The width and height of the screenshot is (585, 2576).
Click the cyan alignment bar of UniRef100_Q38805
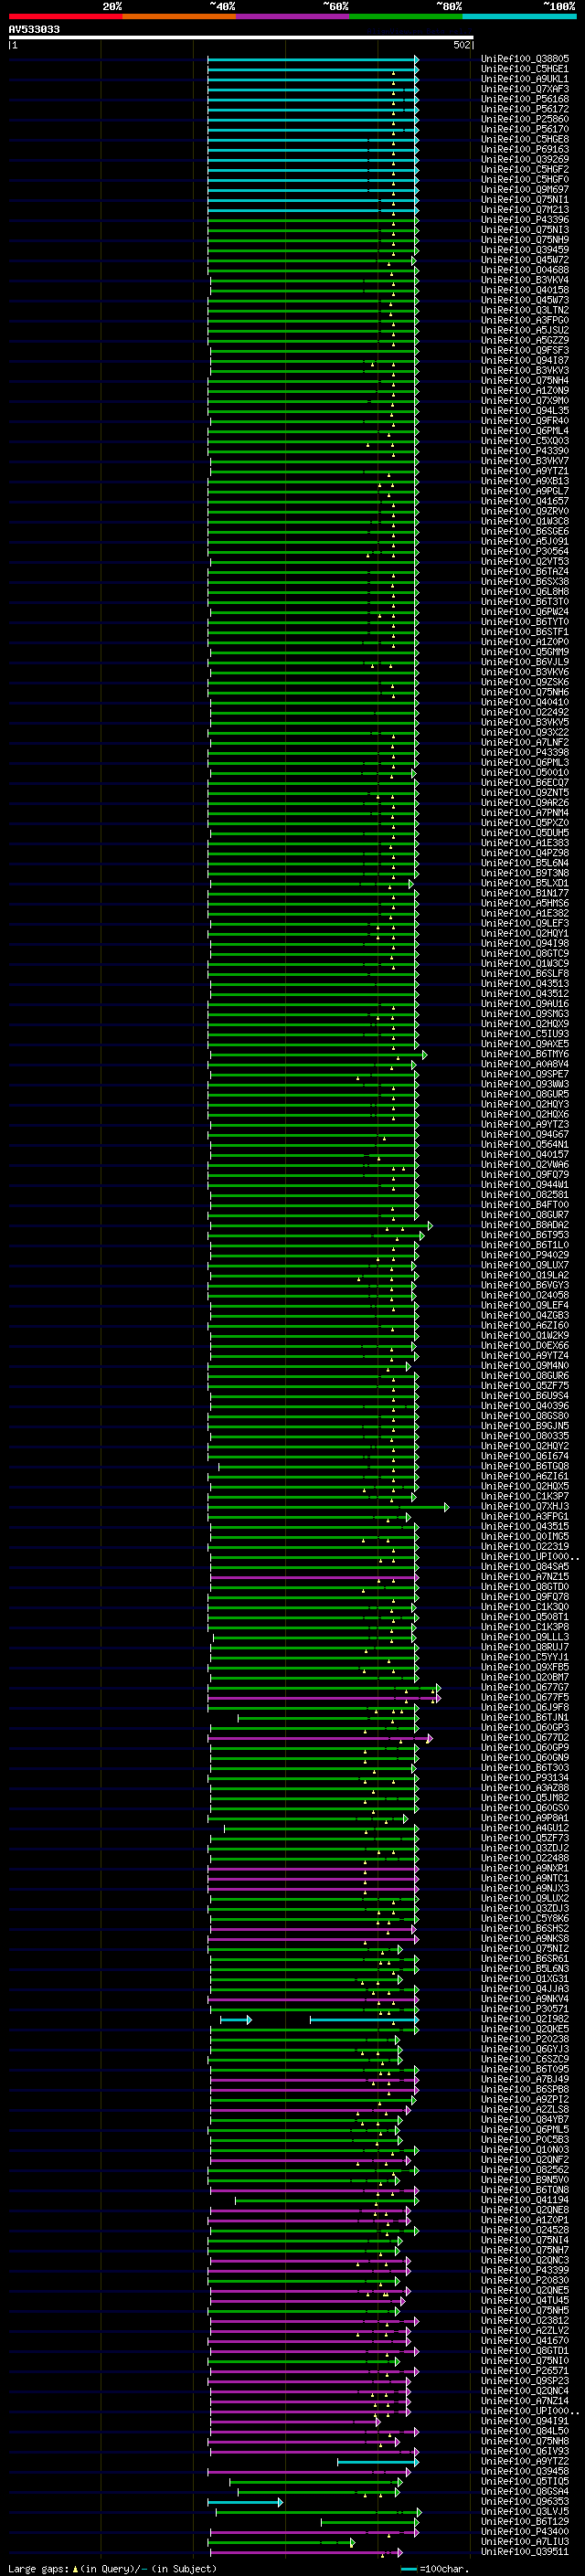click(x=313, y=59)
